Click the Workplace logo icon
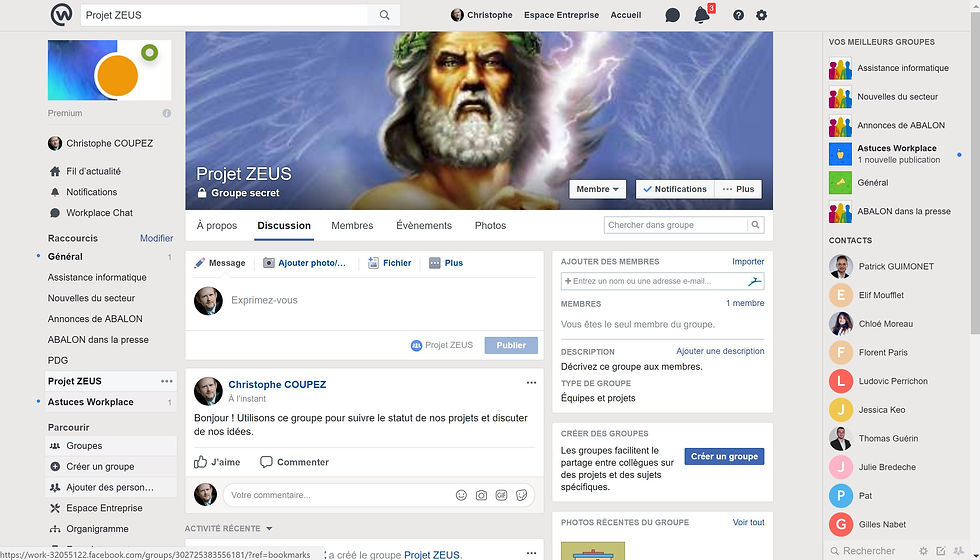 click(x=62, y=15)
